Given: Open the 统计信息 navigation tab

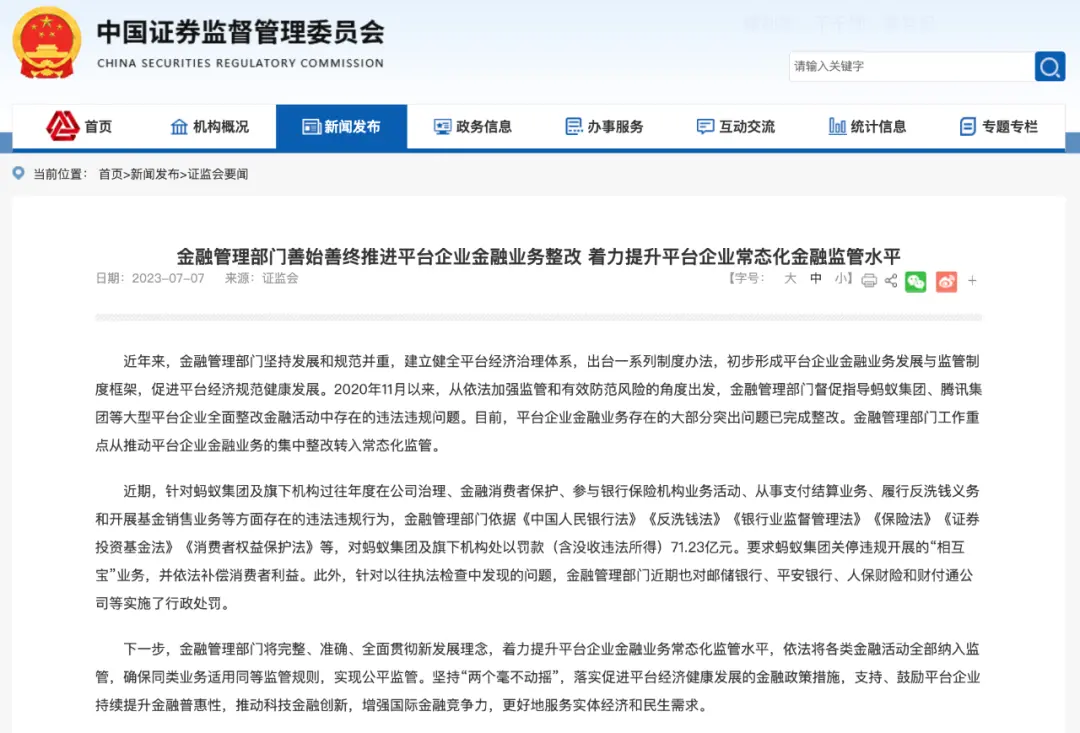Looking at the screenshot, I should [868, 127].
